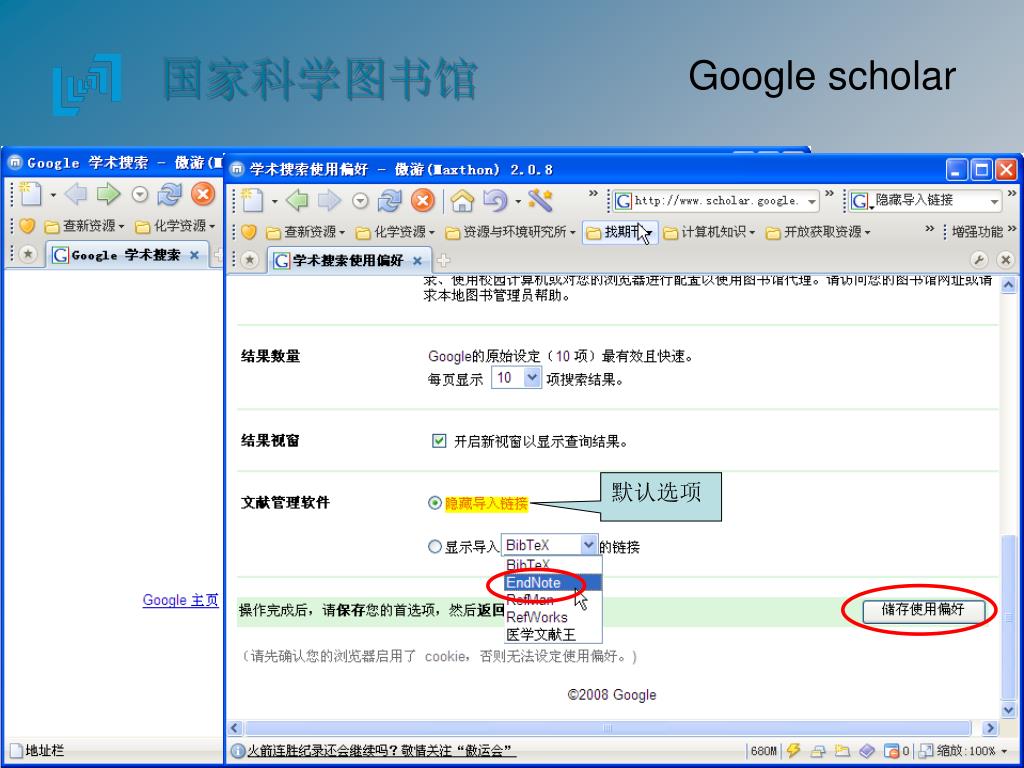Screen dimensions: 1024x768
Task: Expand the 隐藏导入链接 search box dropdown arrow
Action: click(994, 202)
